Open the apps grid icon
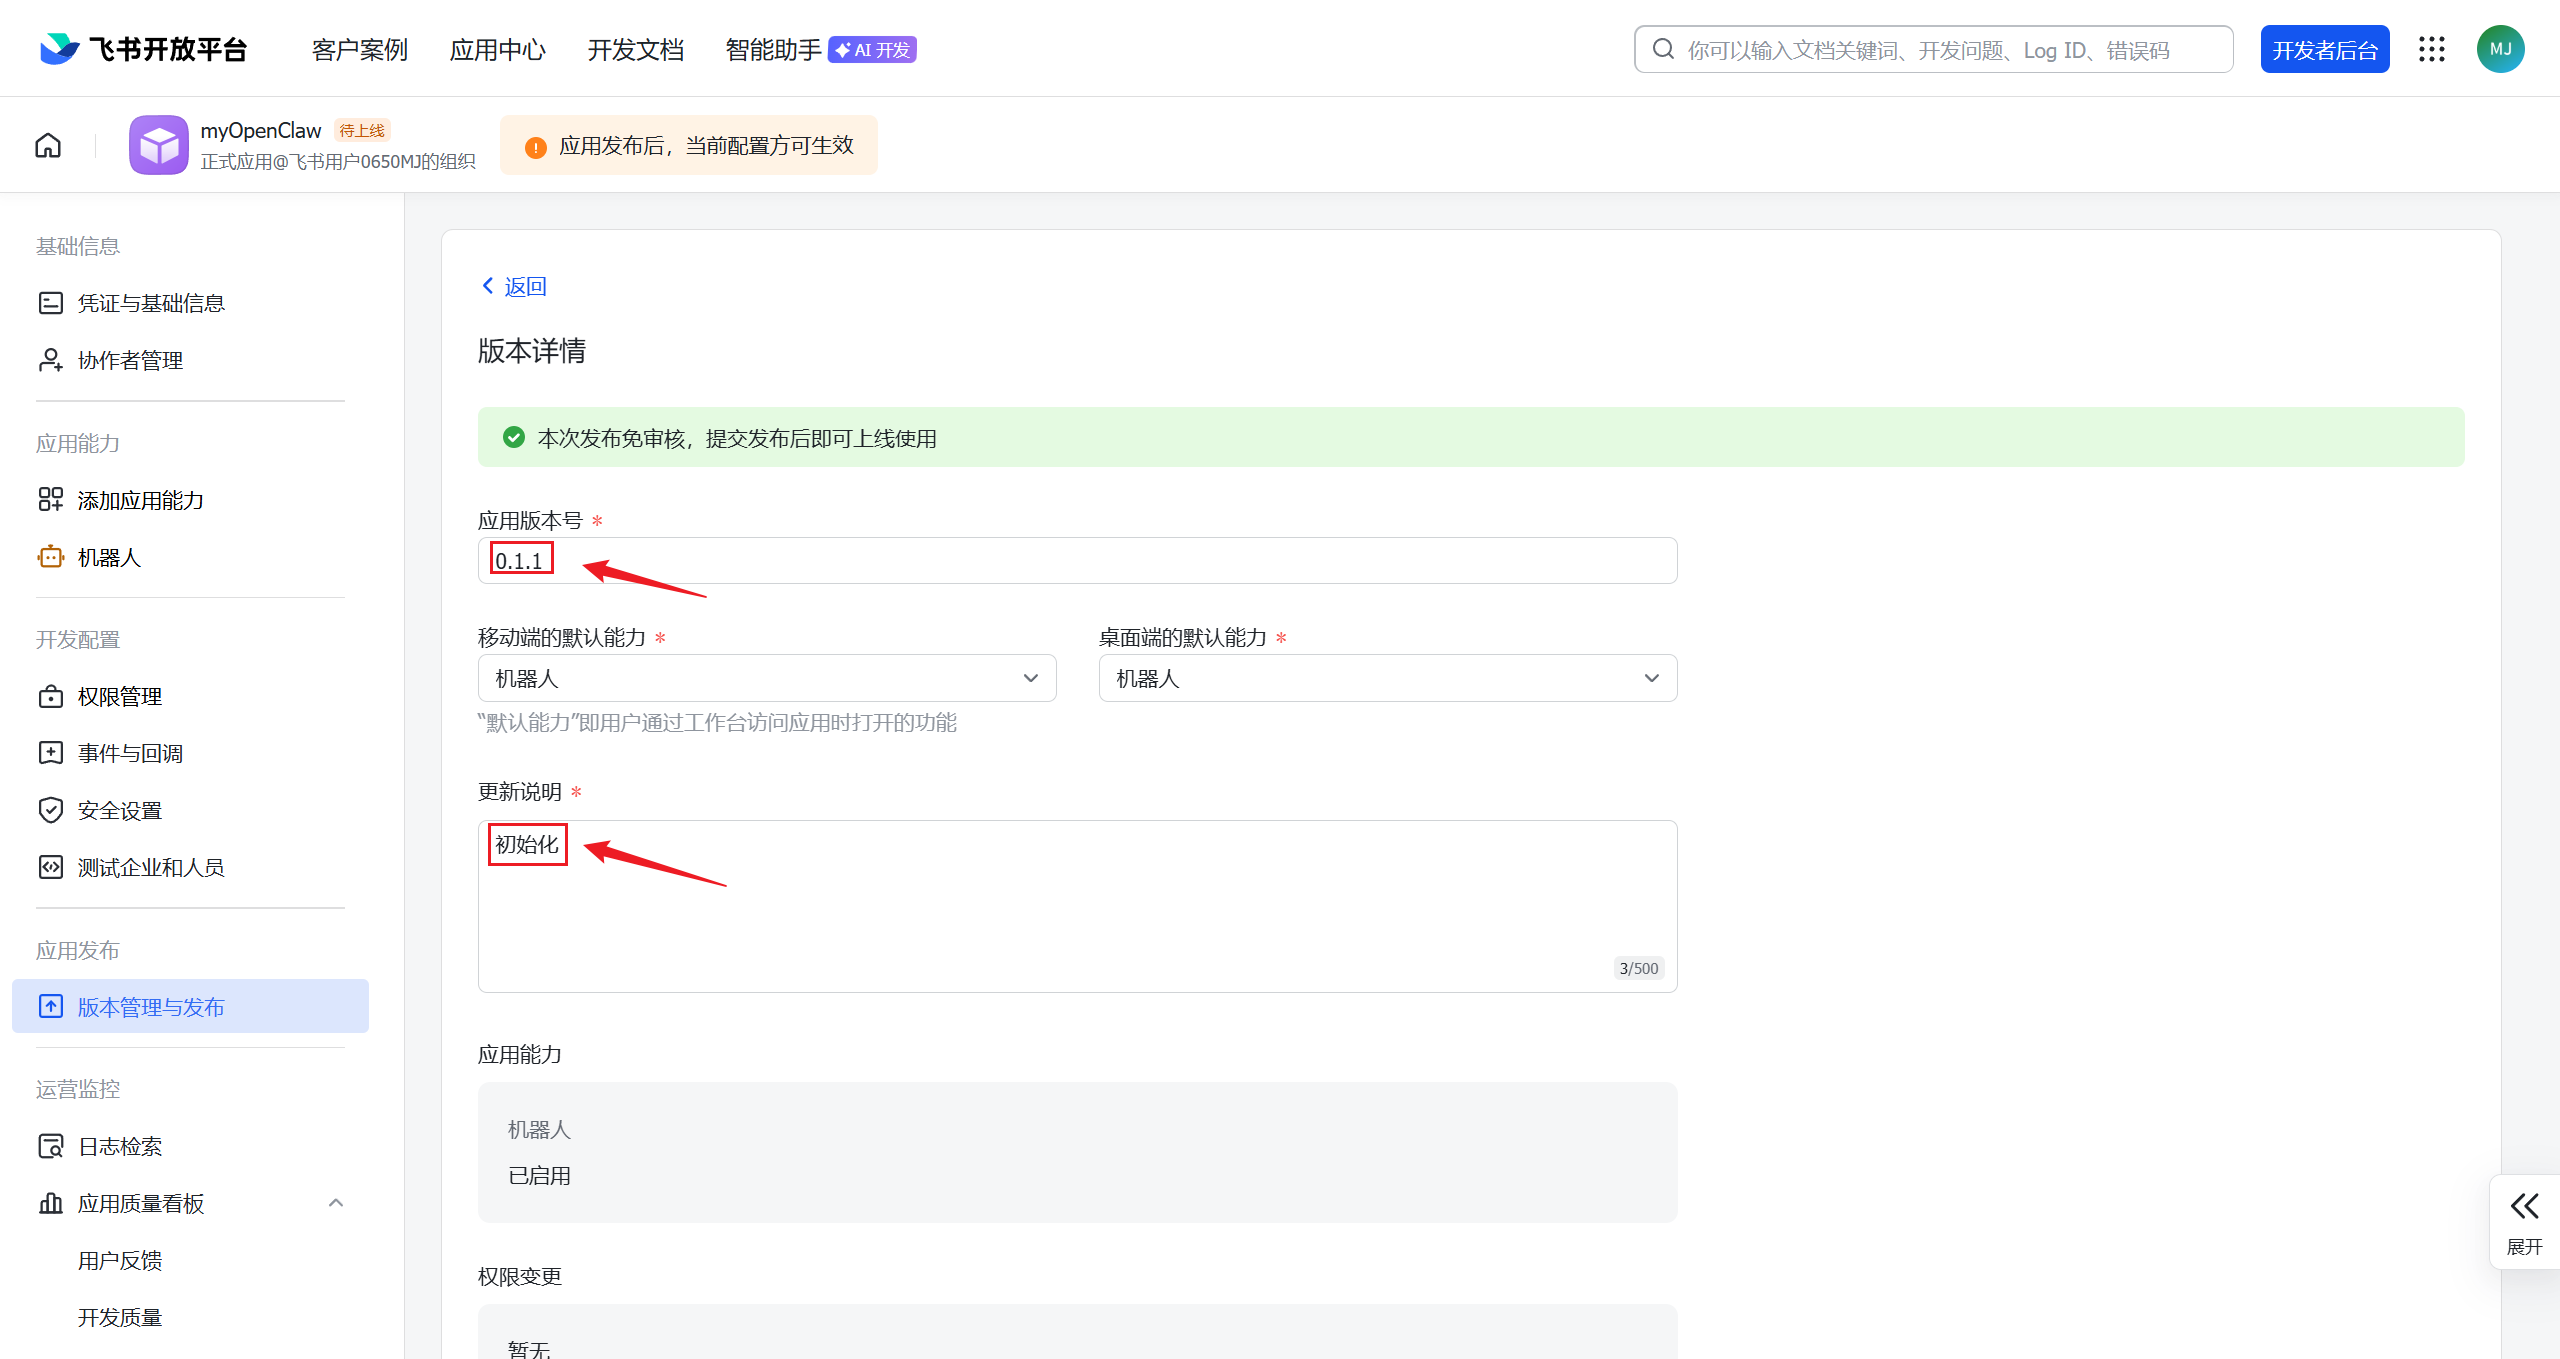Viewport: 2560px width, 1359px height. coord(2432,49)
